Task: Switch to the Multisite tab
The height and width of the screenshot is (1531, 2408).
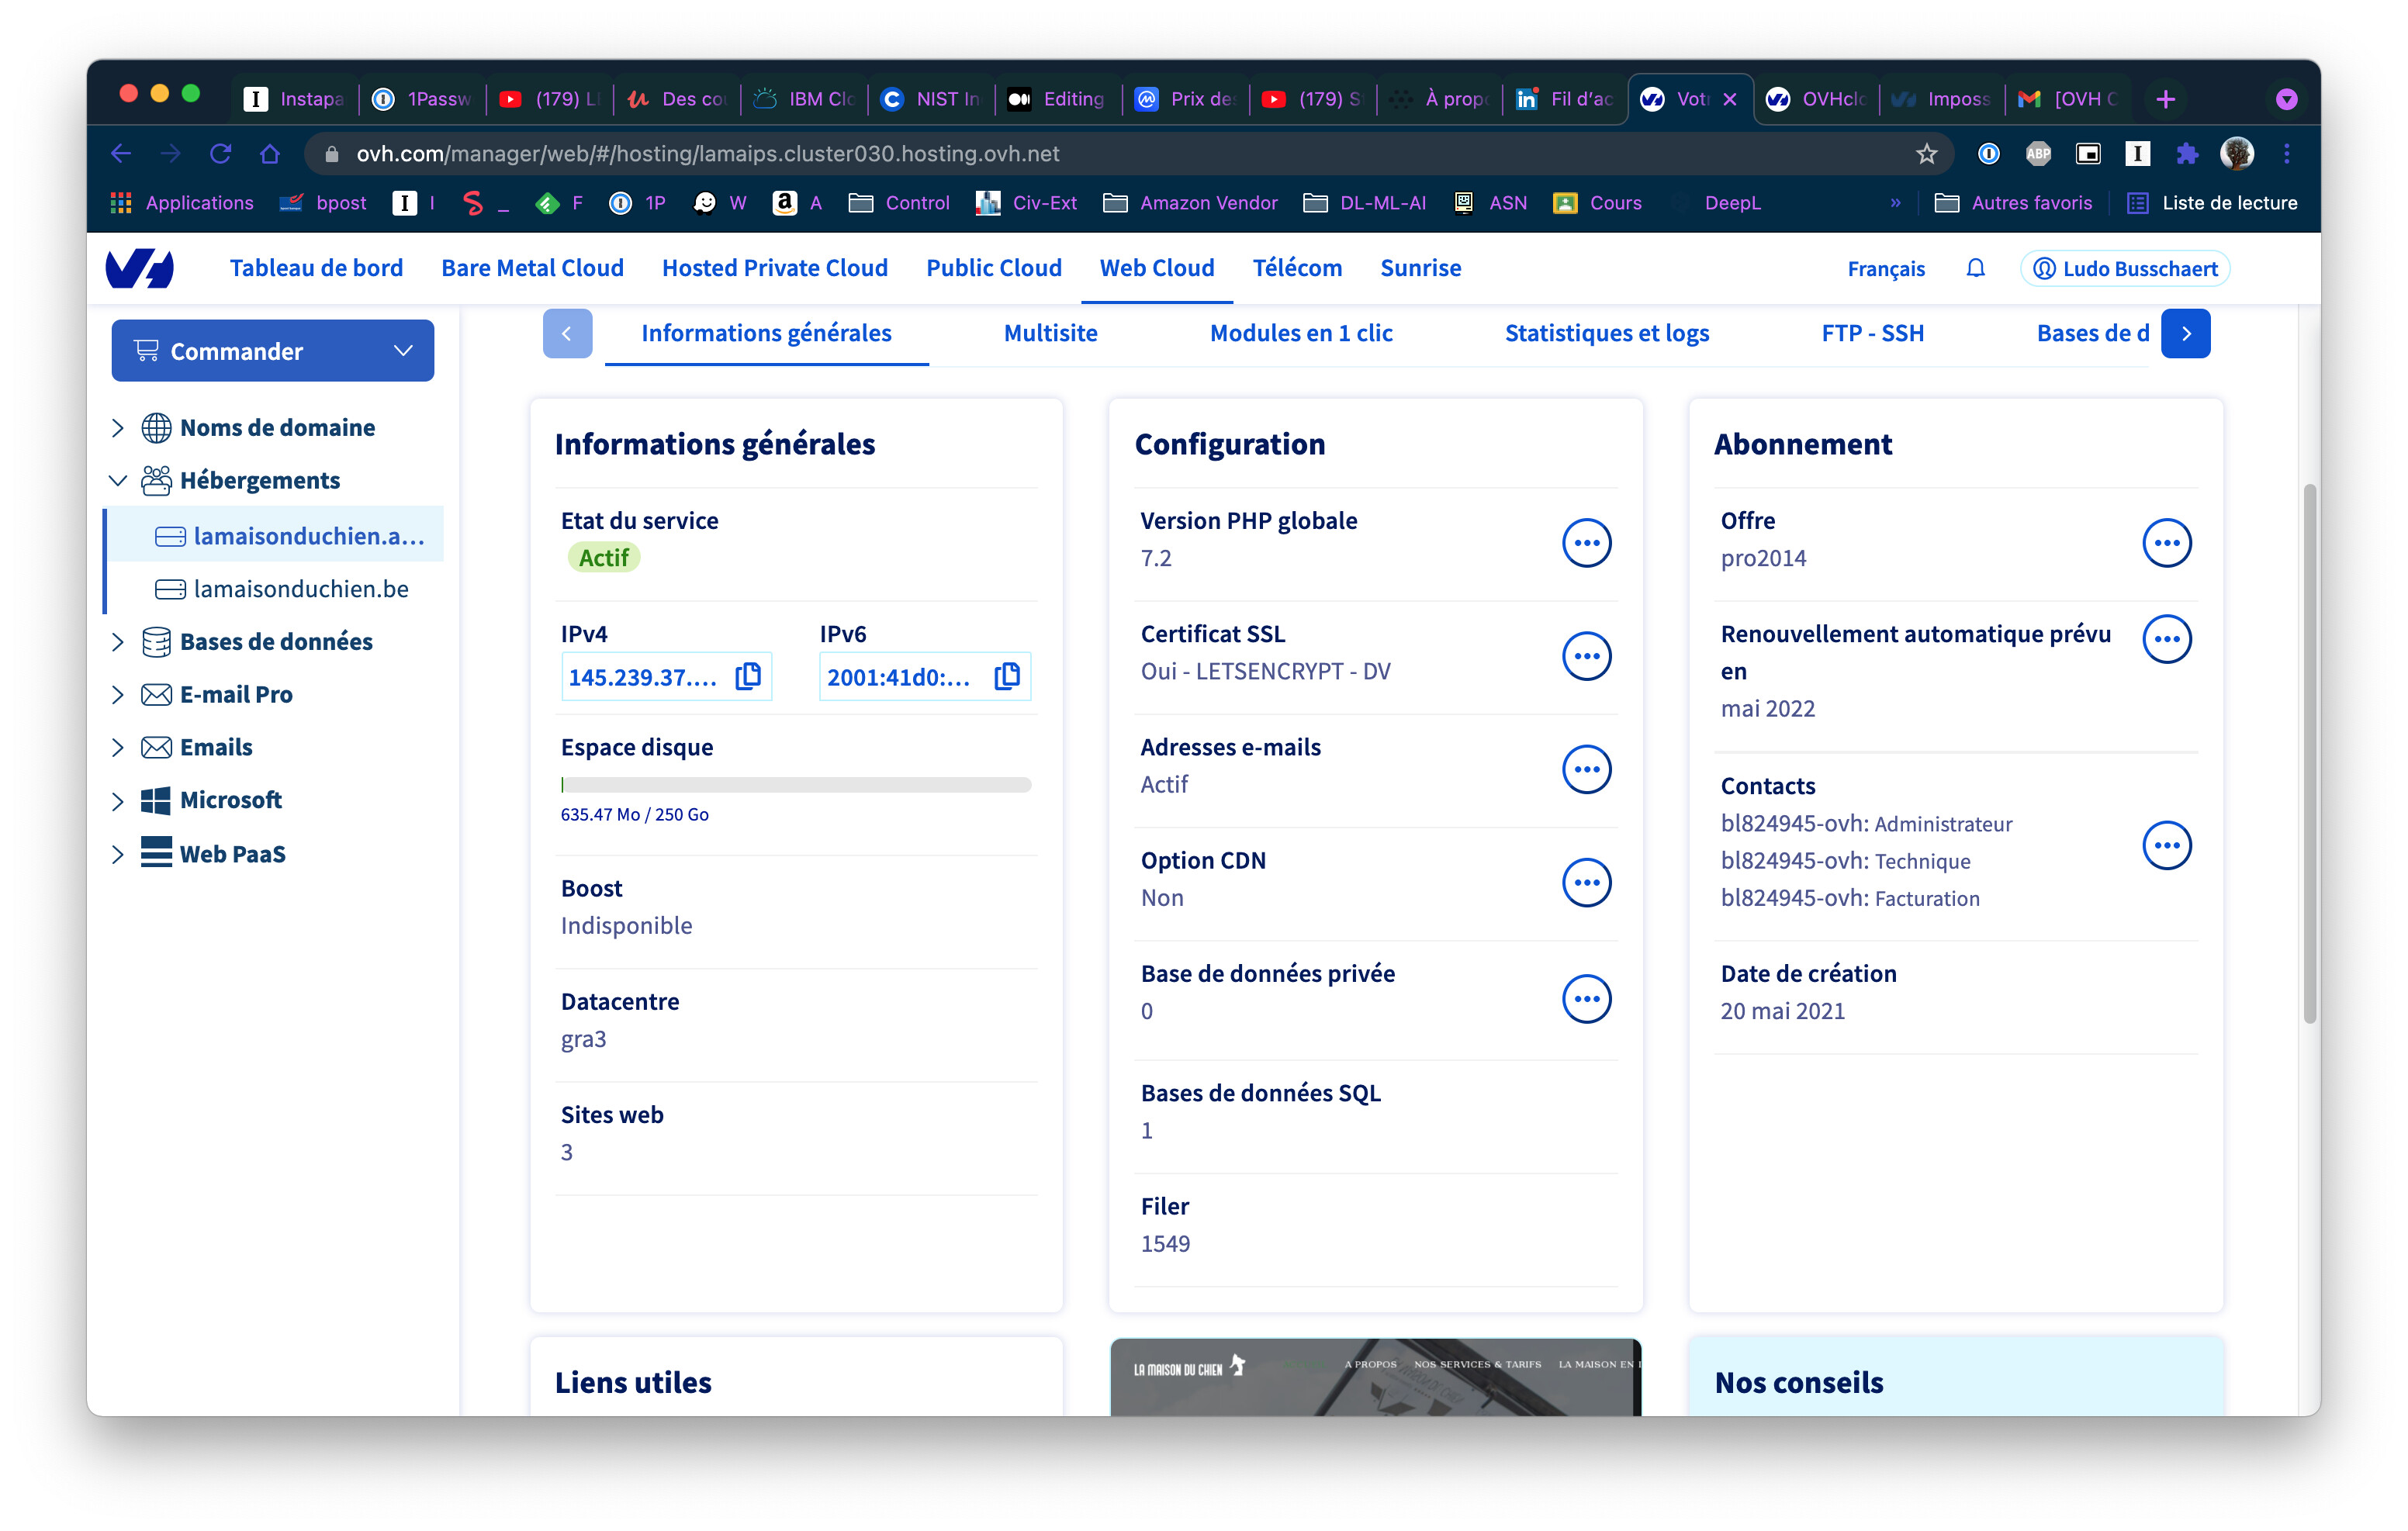Action: tap(1050, 333)
